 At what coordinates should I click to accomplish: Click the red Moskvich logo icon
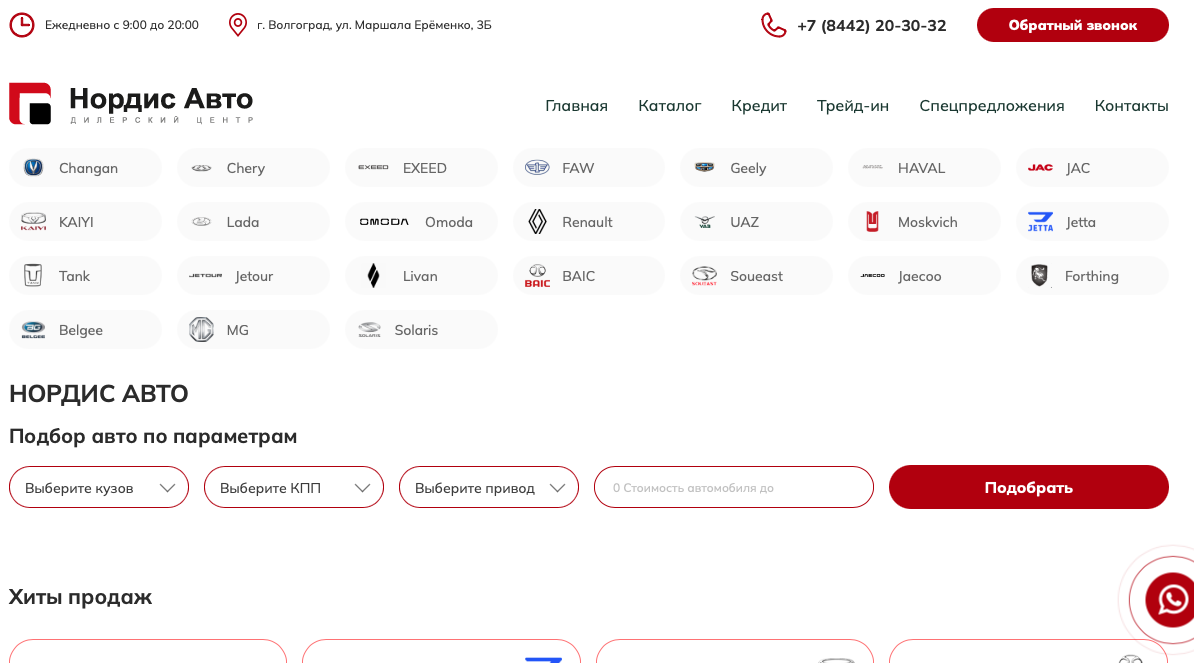(873, 222)
